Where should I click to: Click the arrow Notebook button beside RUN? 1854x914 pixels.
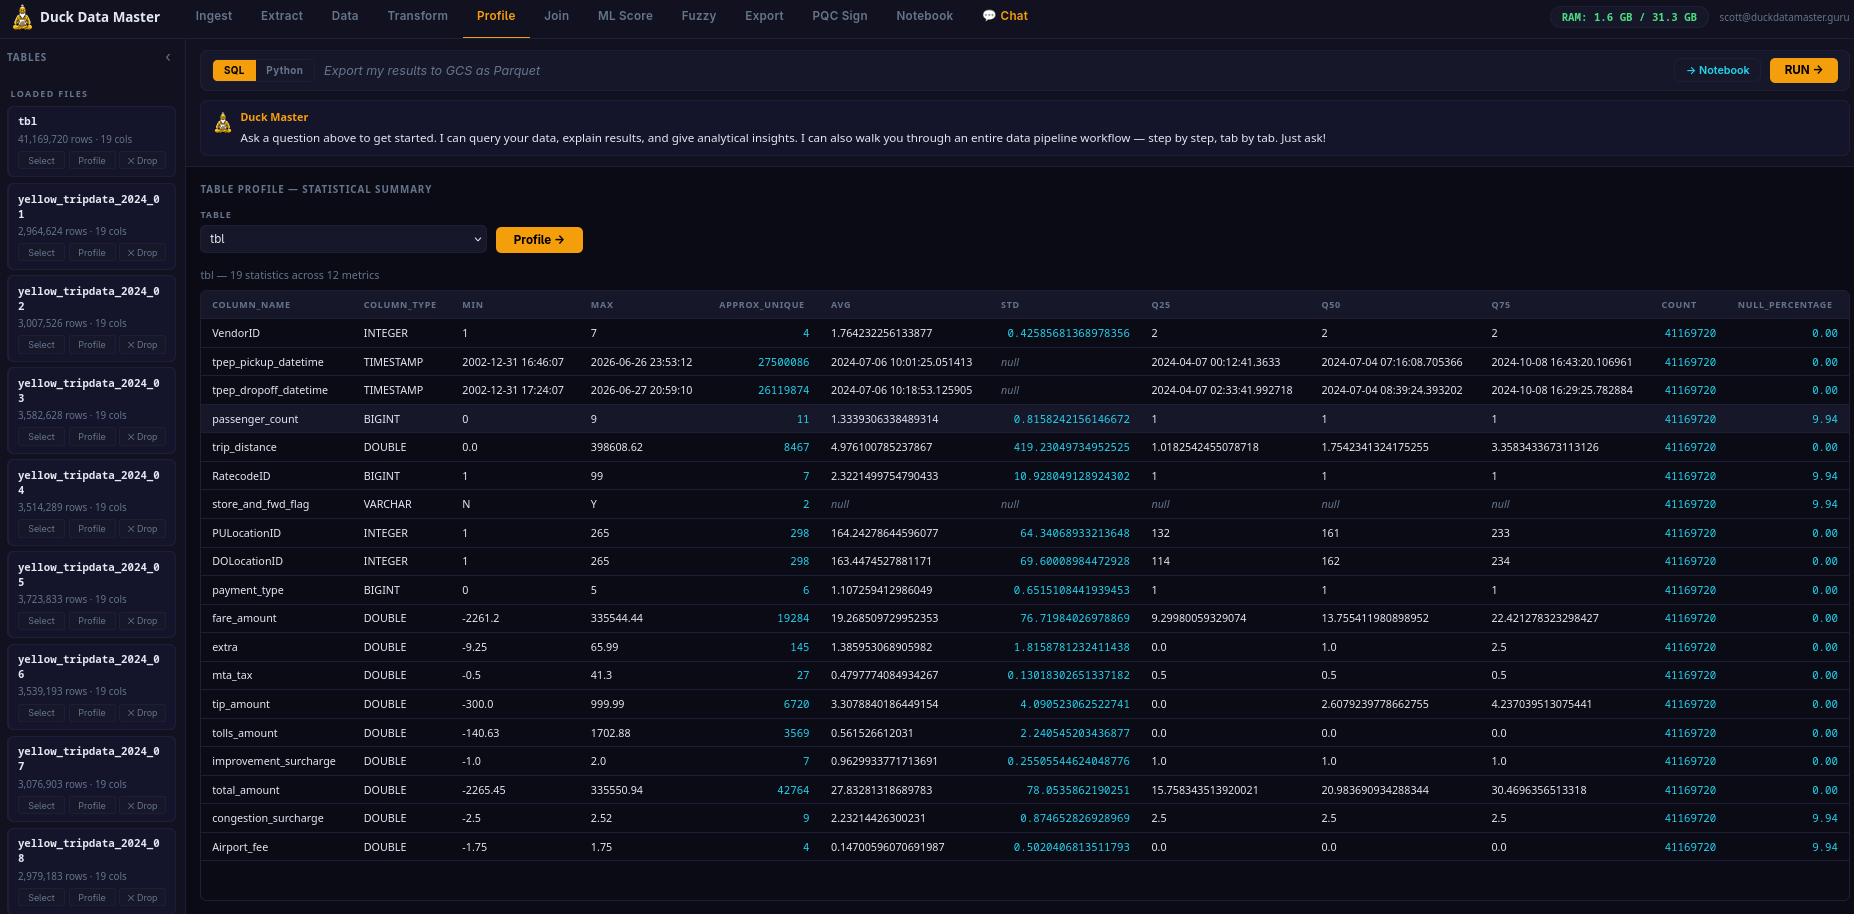[x=1718, y=70]
